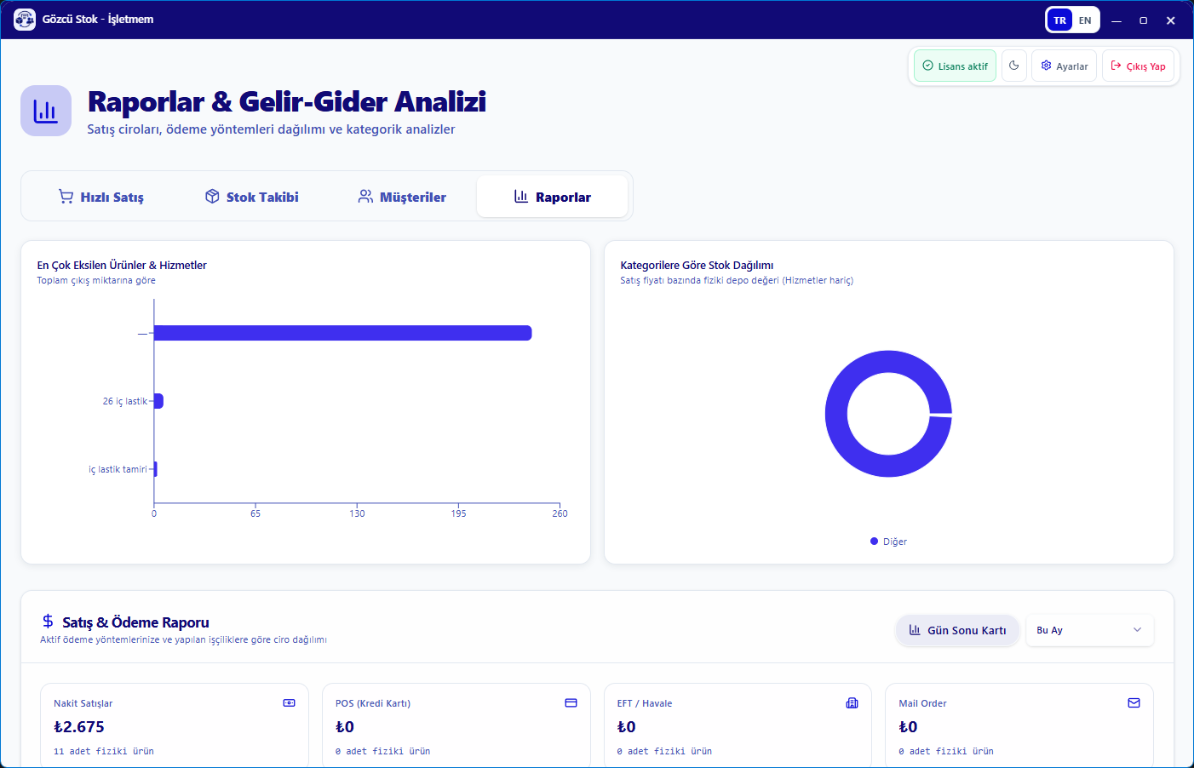Select the Raporlar tab
The height and width of the screenshot is (768, 1194).
click(x=552, y=197)
